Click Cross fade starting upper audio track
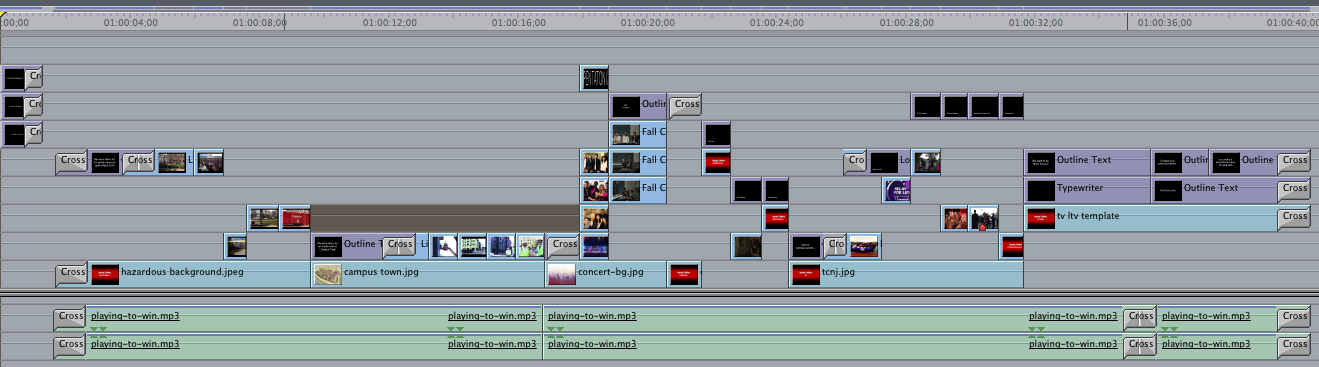 pos(70,318)
